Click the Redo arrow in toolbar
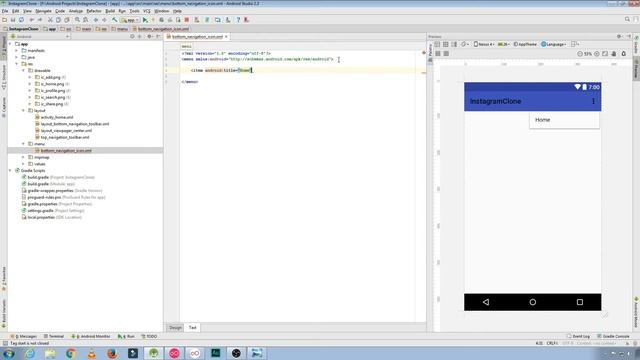The width and height of the screenshot is (640, 360). (40, 20)
